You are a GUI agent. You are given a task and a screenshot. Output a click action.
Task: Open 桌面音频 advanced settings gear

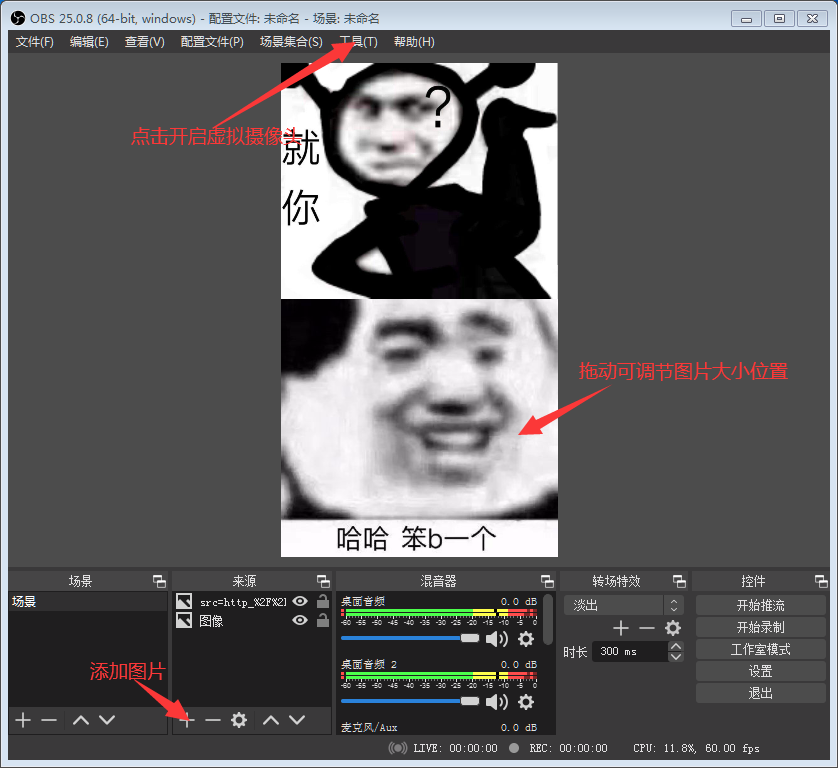coord(526,638)
